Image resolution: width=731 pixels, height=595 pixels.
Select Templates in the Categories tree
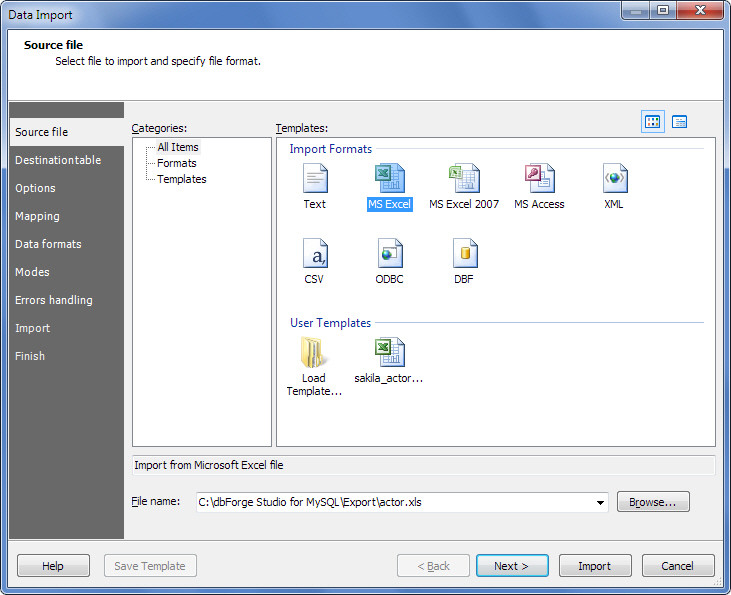coord(182,179)
